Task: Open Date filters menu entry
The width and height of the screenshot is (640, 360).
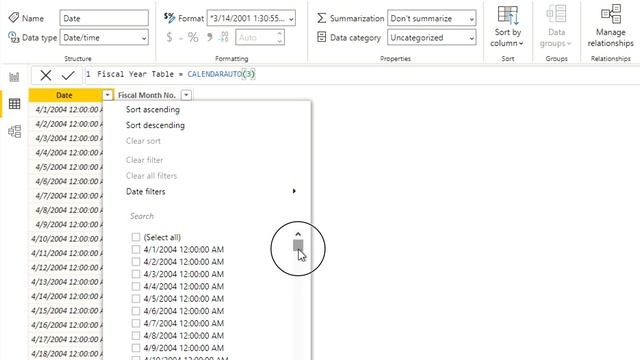Action: [146, 191]
